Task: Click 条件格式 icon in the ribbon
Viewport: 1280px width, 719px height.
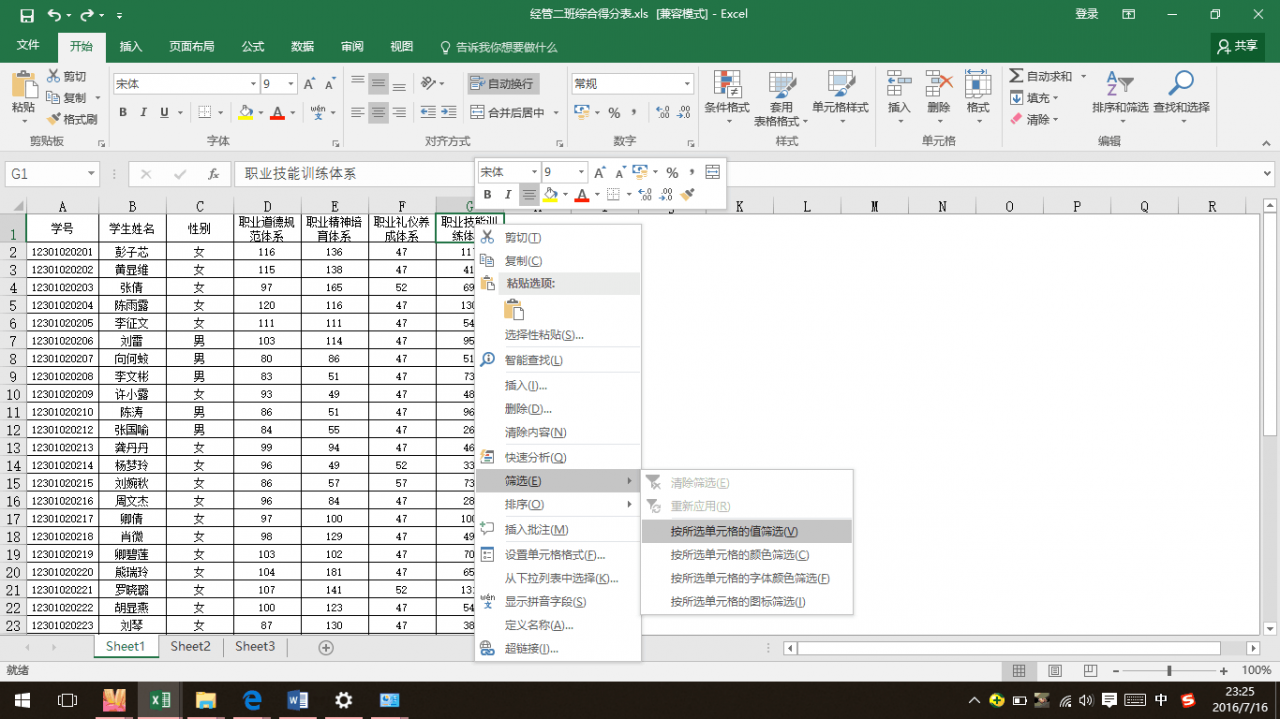Action: [727, 85]
